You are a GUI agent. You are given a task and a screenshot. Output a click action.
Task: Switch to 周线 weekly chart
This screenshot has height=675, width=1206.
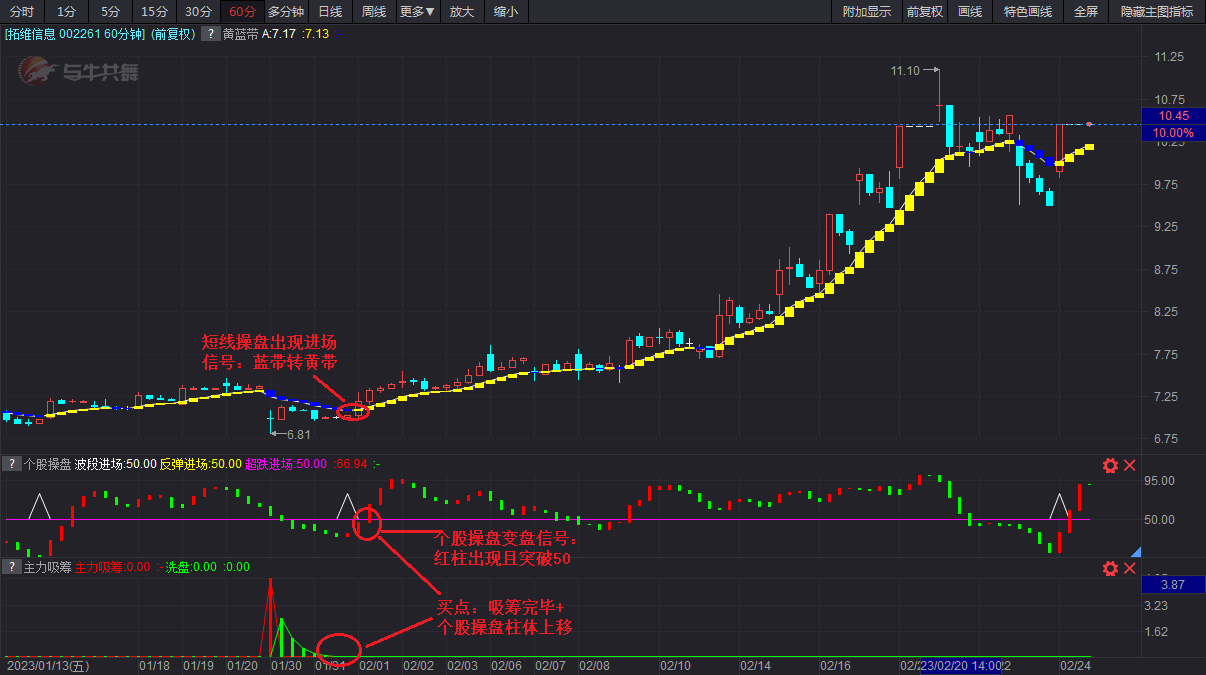[x=374, y=12]
